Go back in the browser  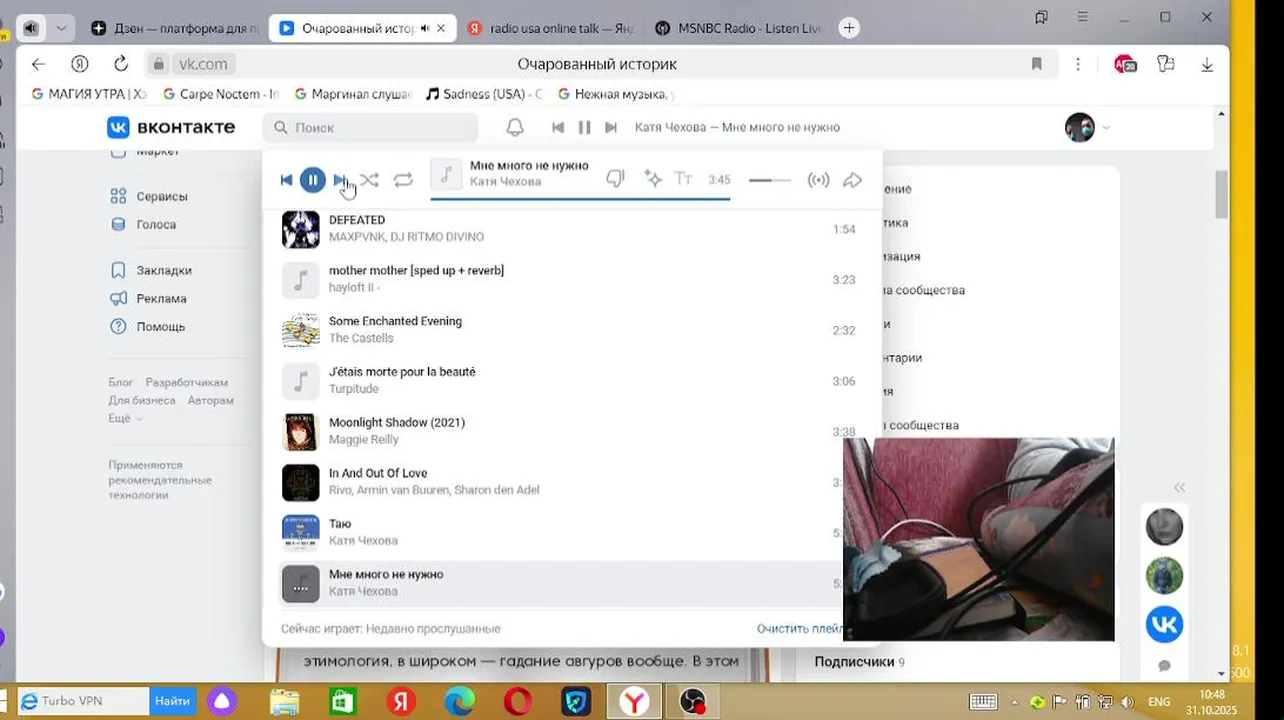38,64
